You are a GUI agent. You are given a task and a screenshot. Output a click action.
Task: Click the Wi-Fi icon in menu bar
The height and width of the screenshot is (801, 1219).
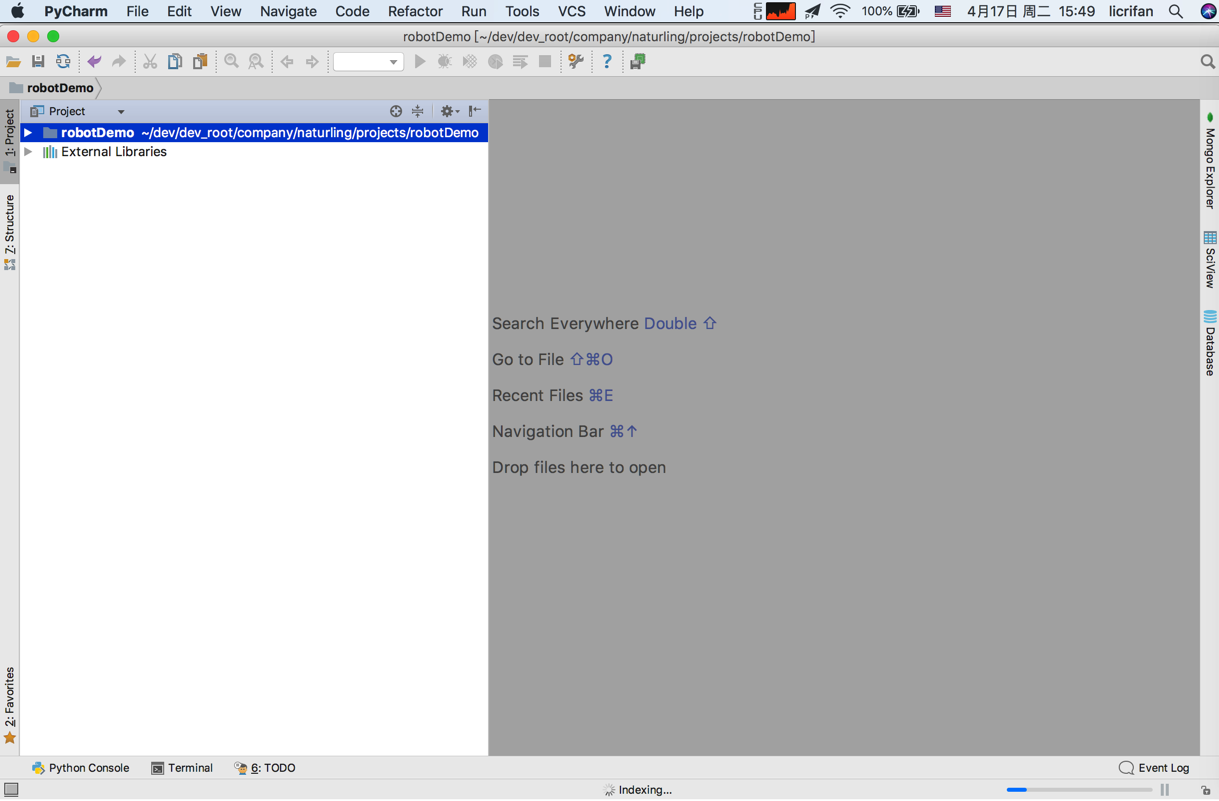tap(840, 11)
